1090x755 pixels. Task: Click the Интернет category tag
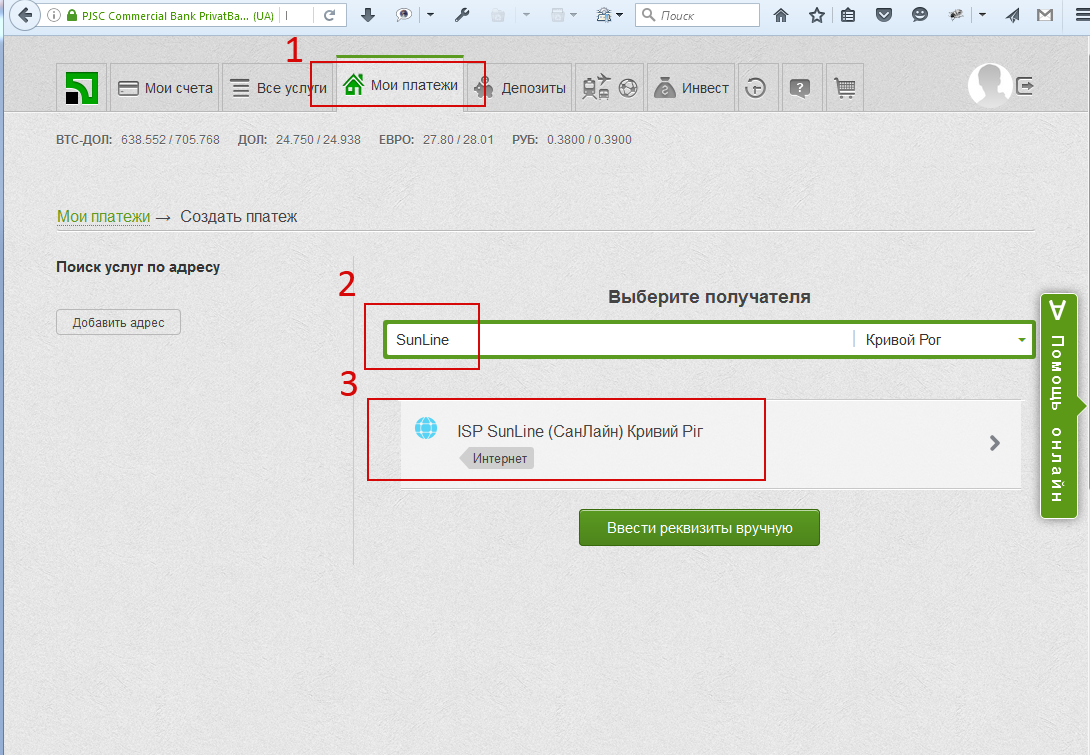click(x=498, y=459)
